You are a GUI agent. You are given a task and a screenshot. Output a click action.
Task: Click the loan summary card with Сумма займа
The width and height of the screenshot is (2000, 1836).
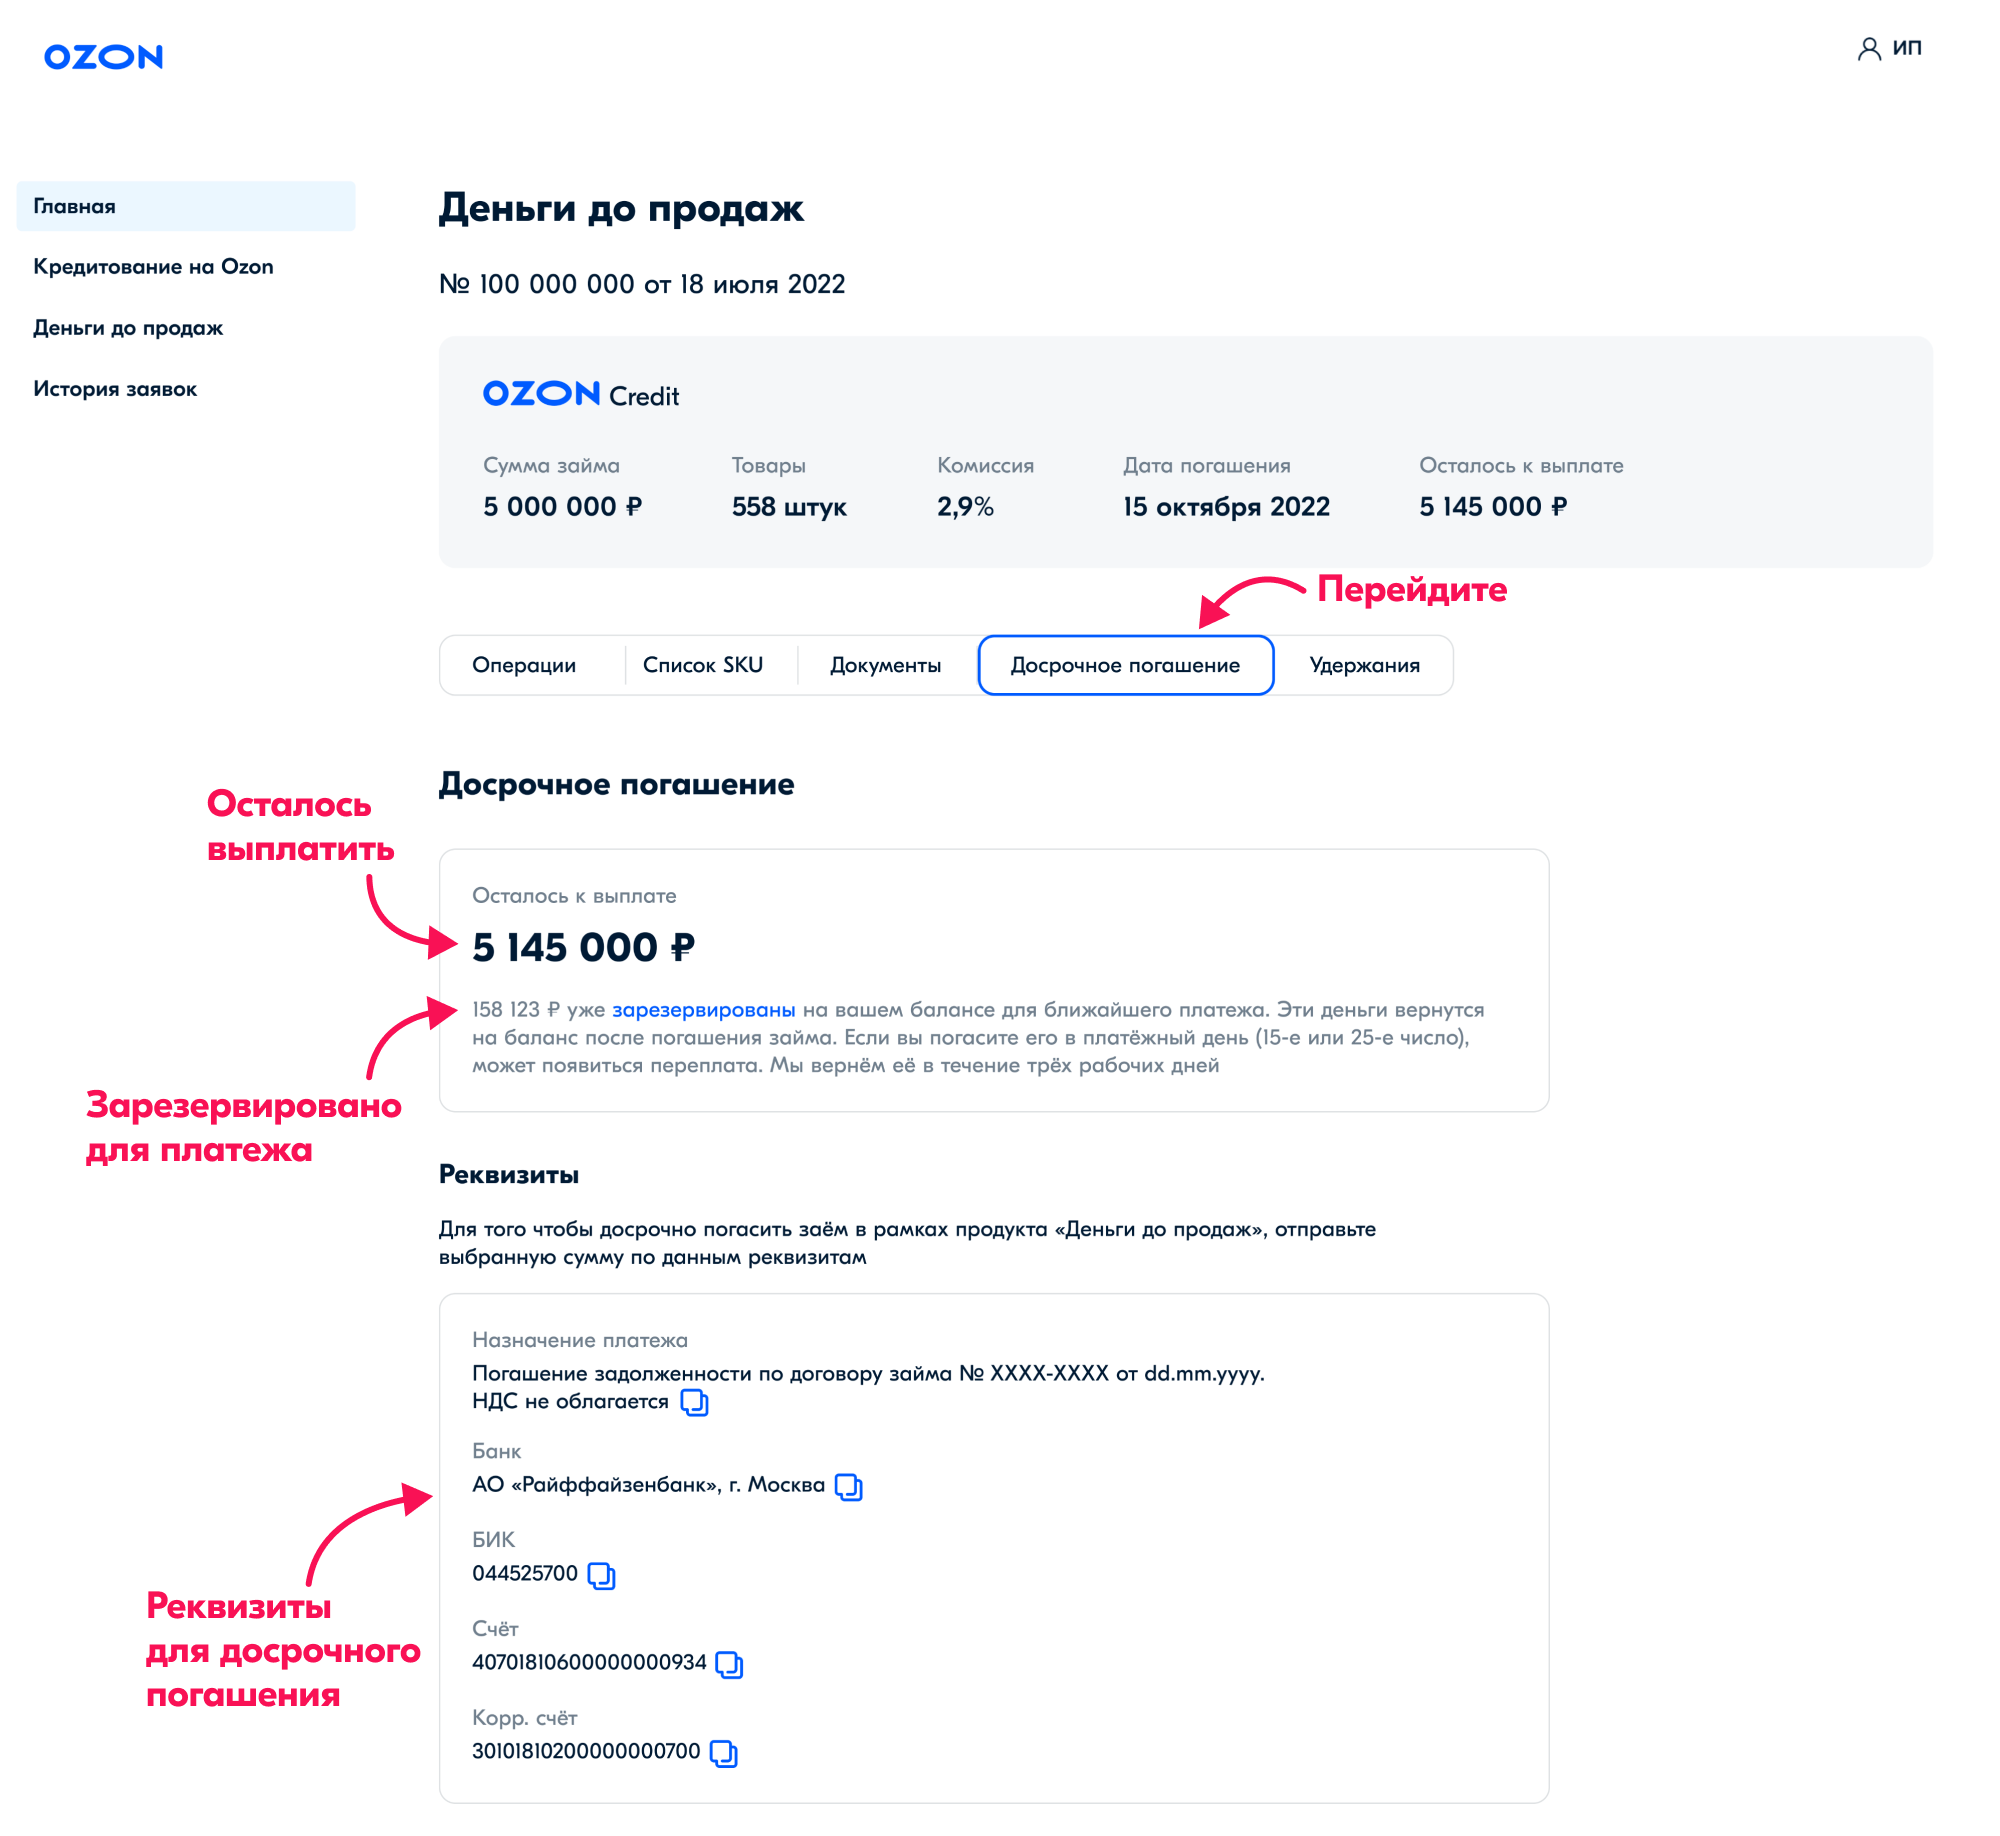click(x=1186, y=450)
